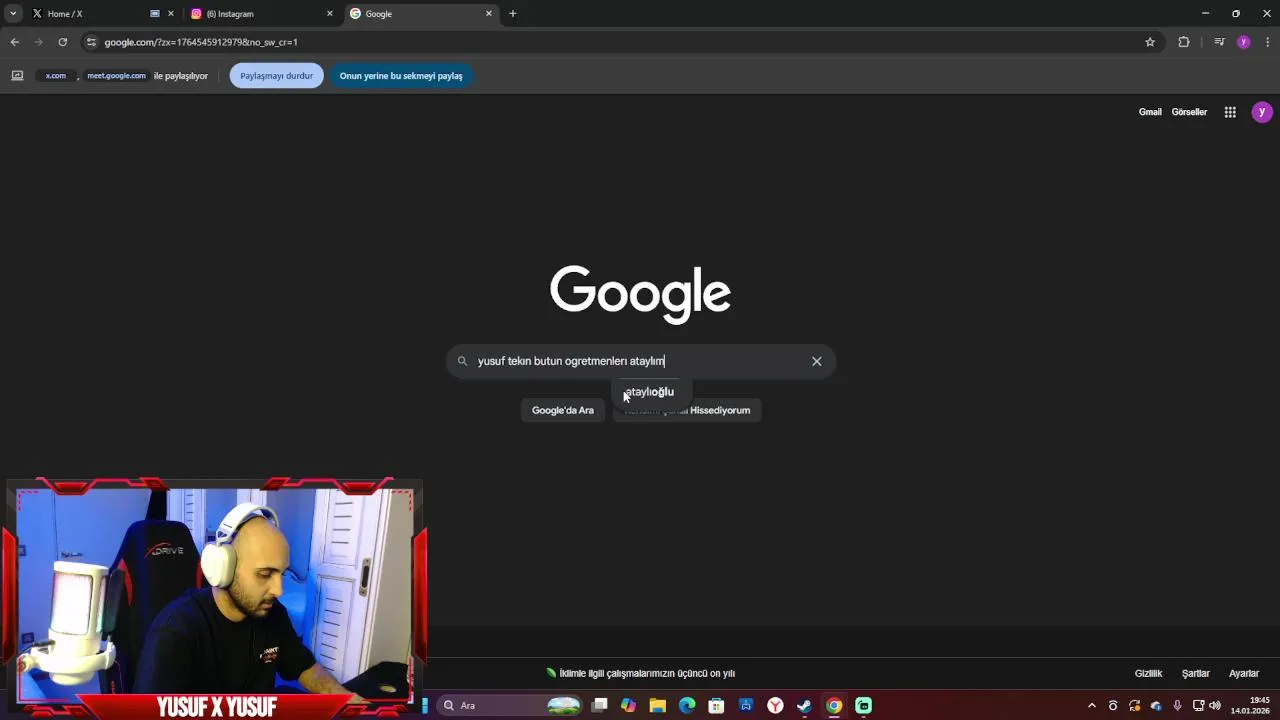Click the meet.google.com sharing chip

click(116, 76)
